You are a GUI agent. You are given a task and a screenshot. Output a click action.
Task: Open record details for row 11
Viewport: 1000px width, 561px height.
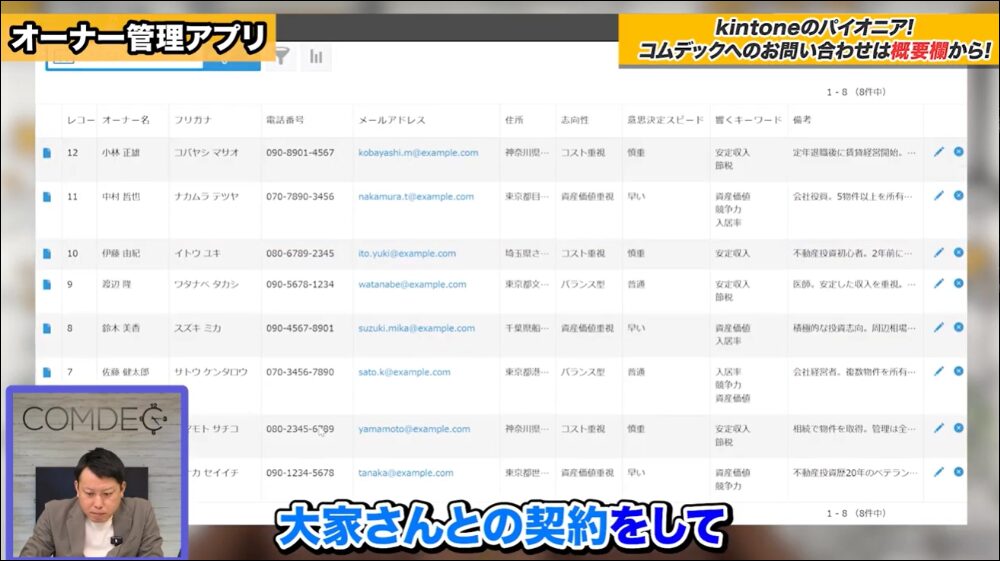tap(47, 197)
